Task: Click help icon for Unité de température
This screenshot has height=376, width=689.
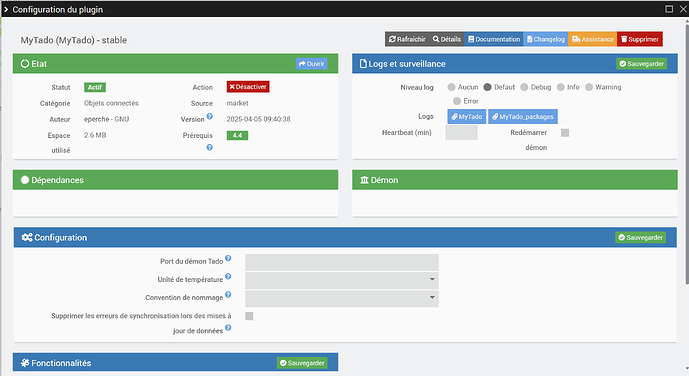Action: [x=228, y=276]
